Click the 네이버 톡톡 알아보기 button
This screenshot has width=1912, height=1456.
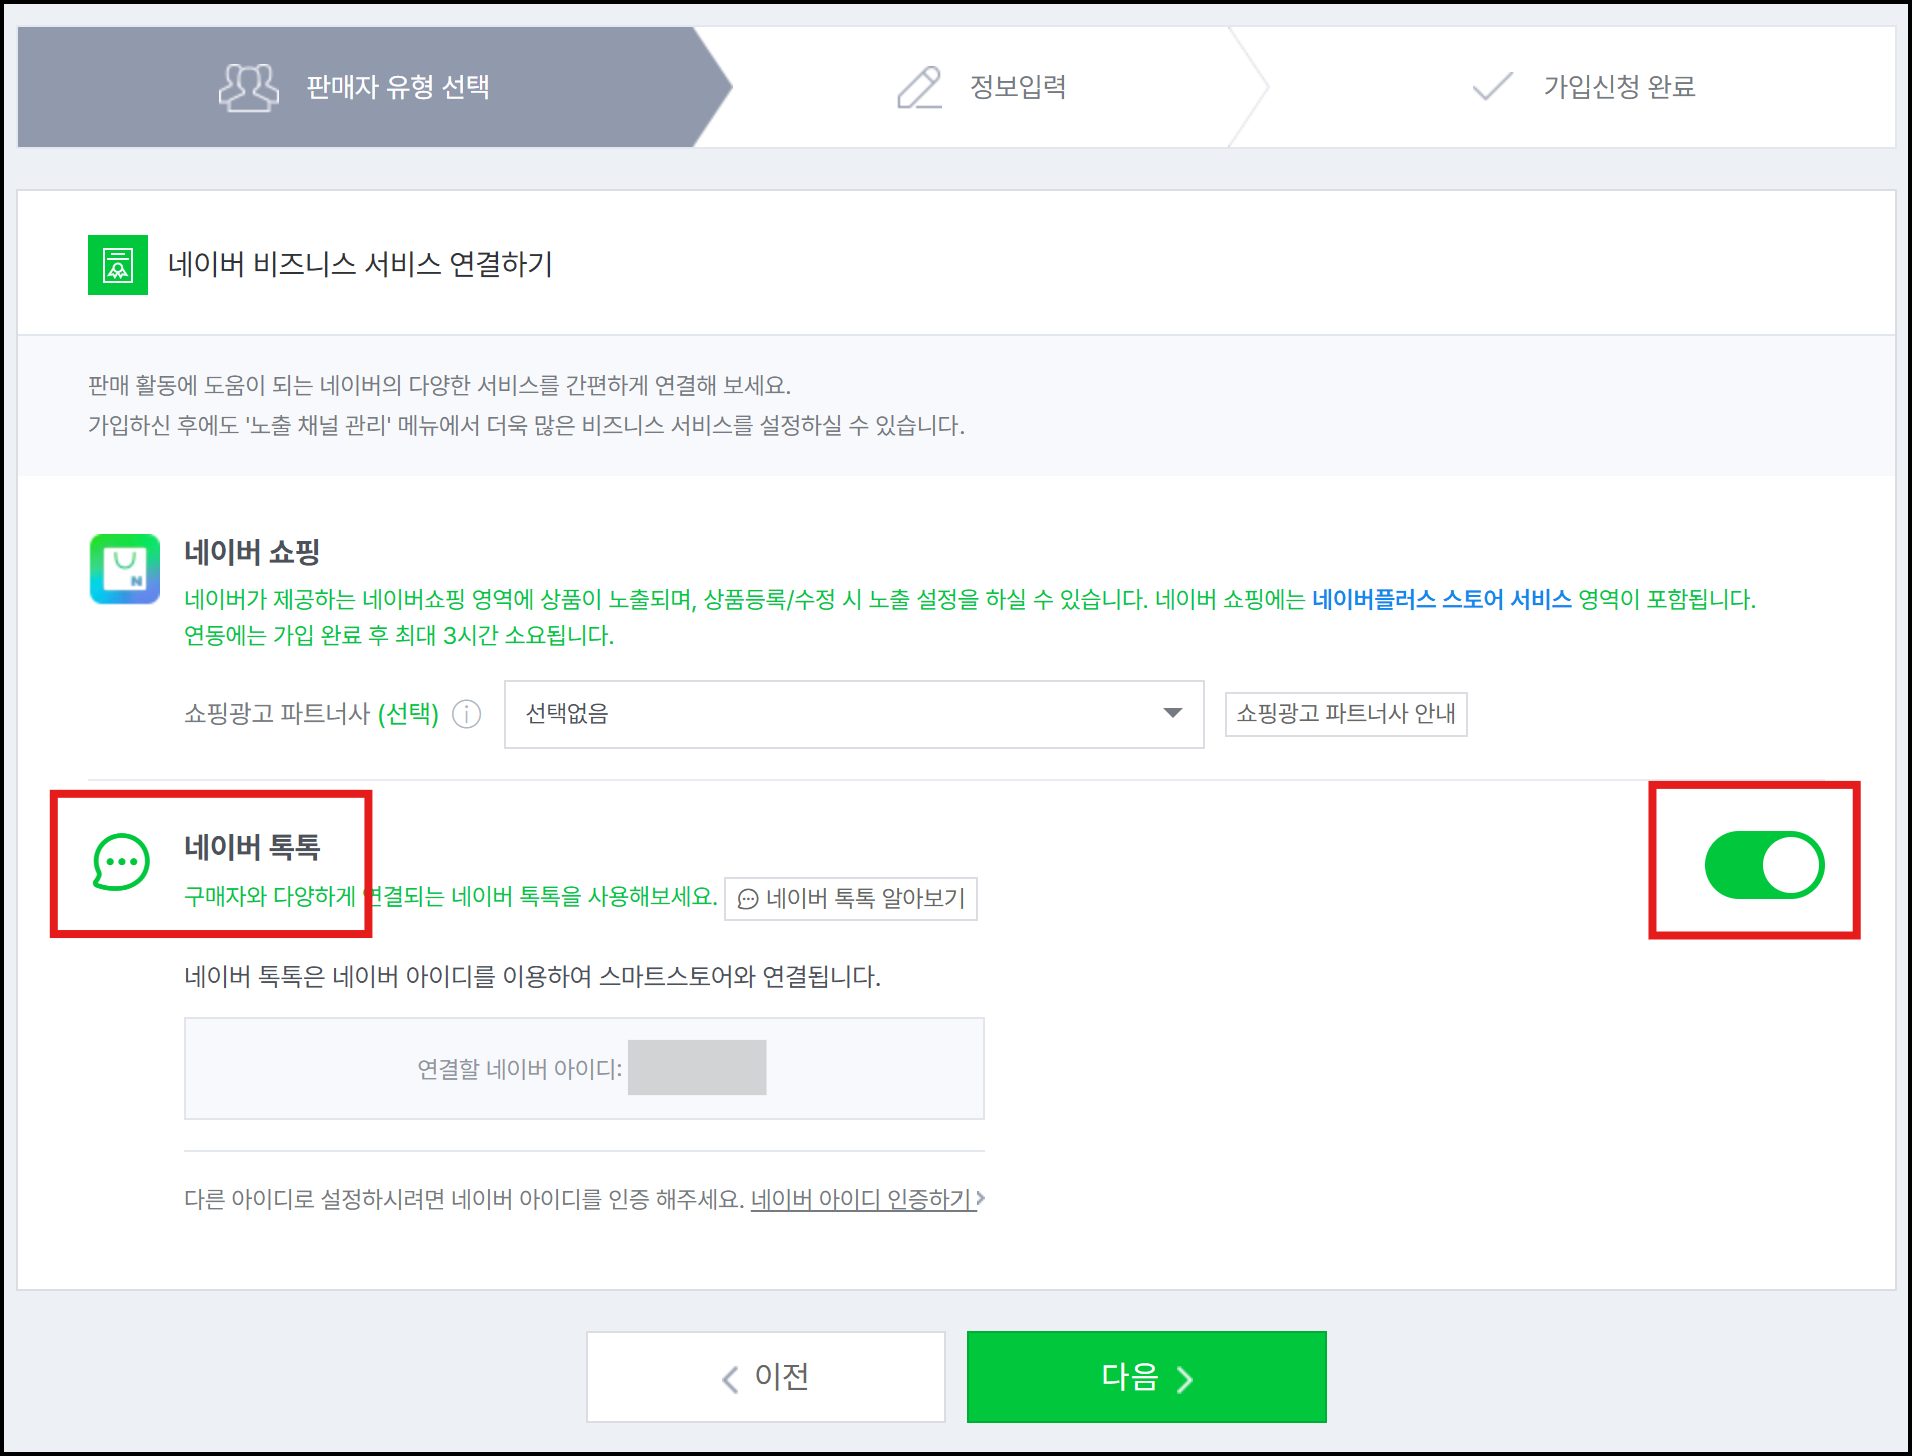point(851,898)
